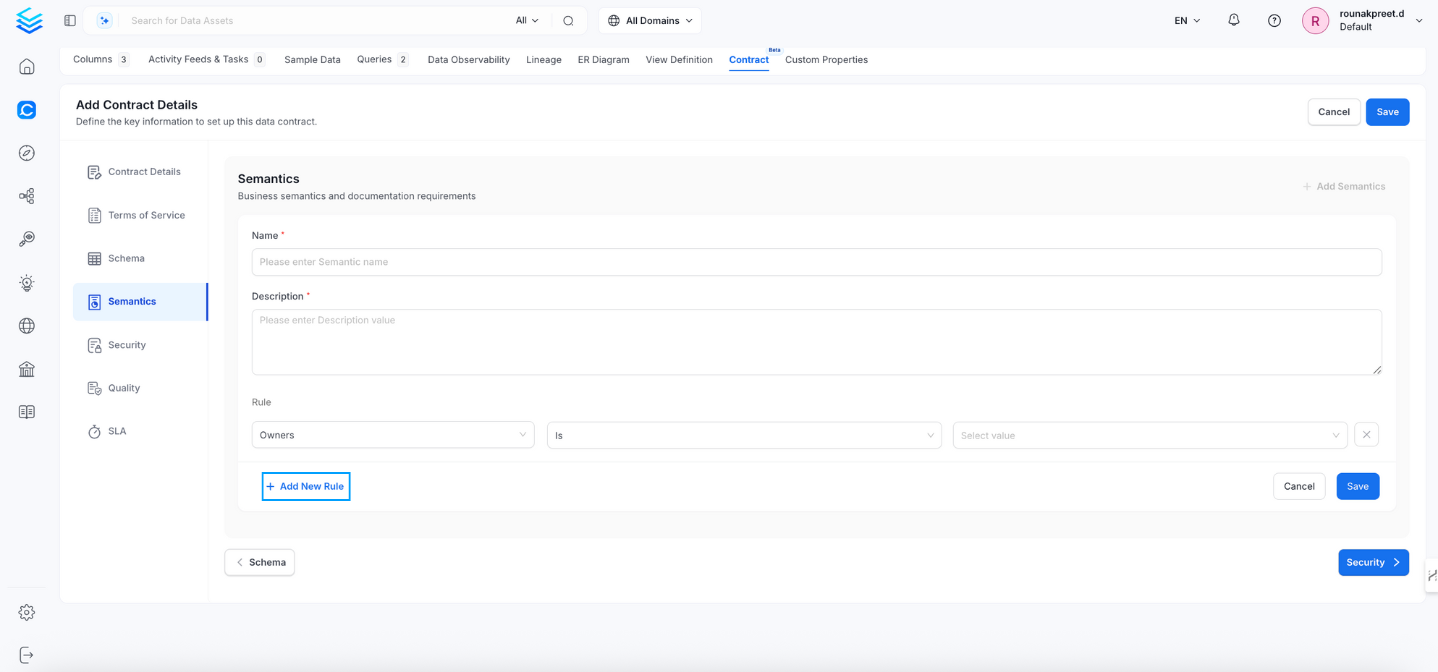
Task: Open the All Domains dropdown
Action: [649, 20]
